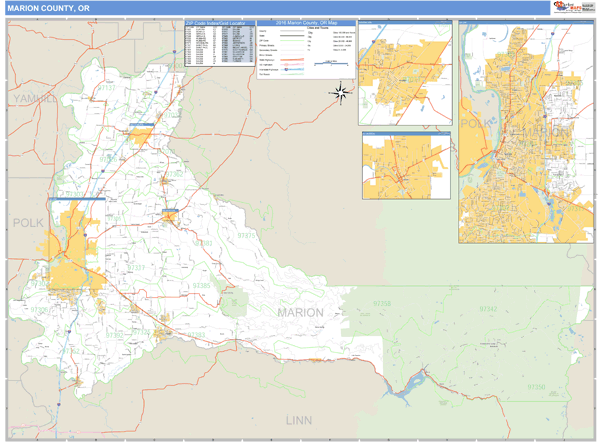Open the large Salem city inset map

[526, 132]
